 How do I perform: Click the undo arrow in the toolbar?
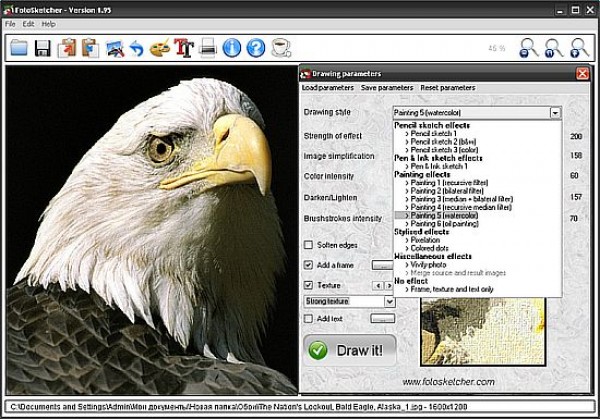[x=137, y=47]
